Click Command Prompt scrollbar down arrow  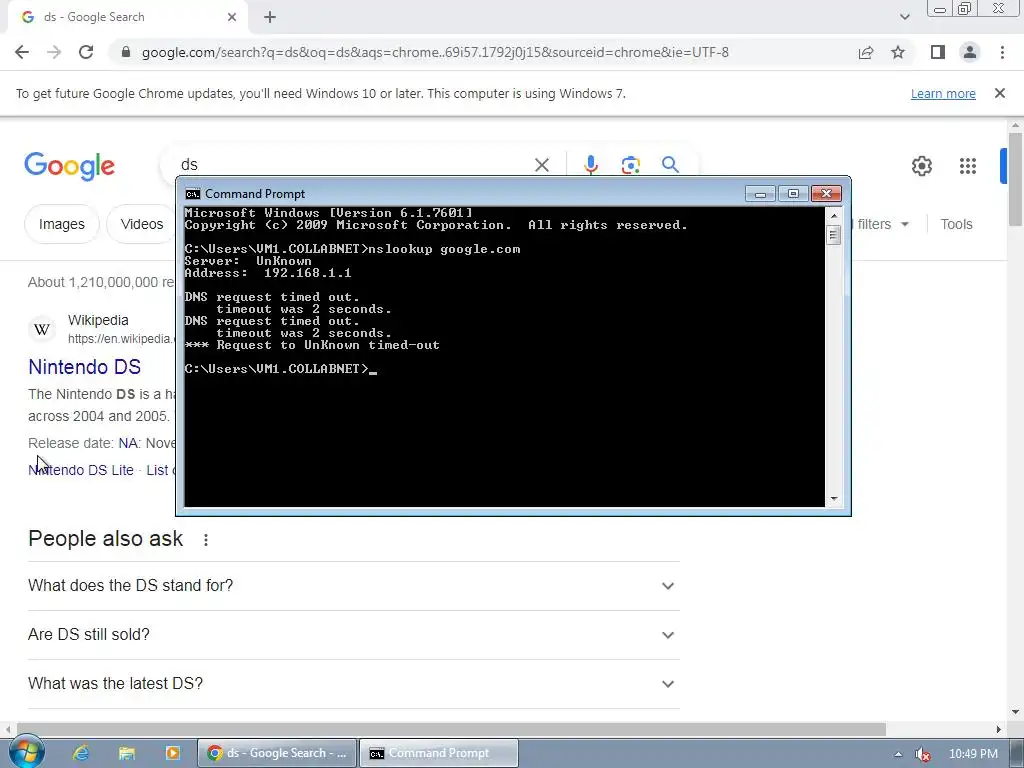coord(833,499)
